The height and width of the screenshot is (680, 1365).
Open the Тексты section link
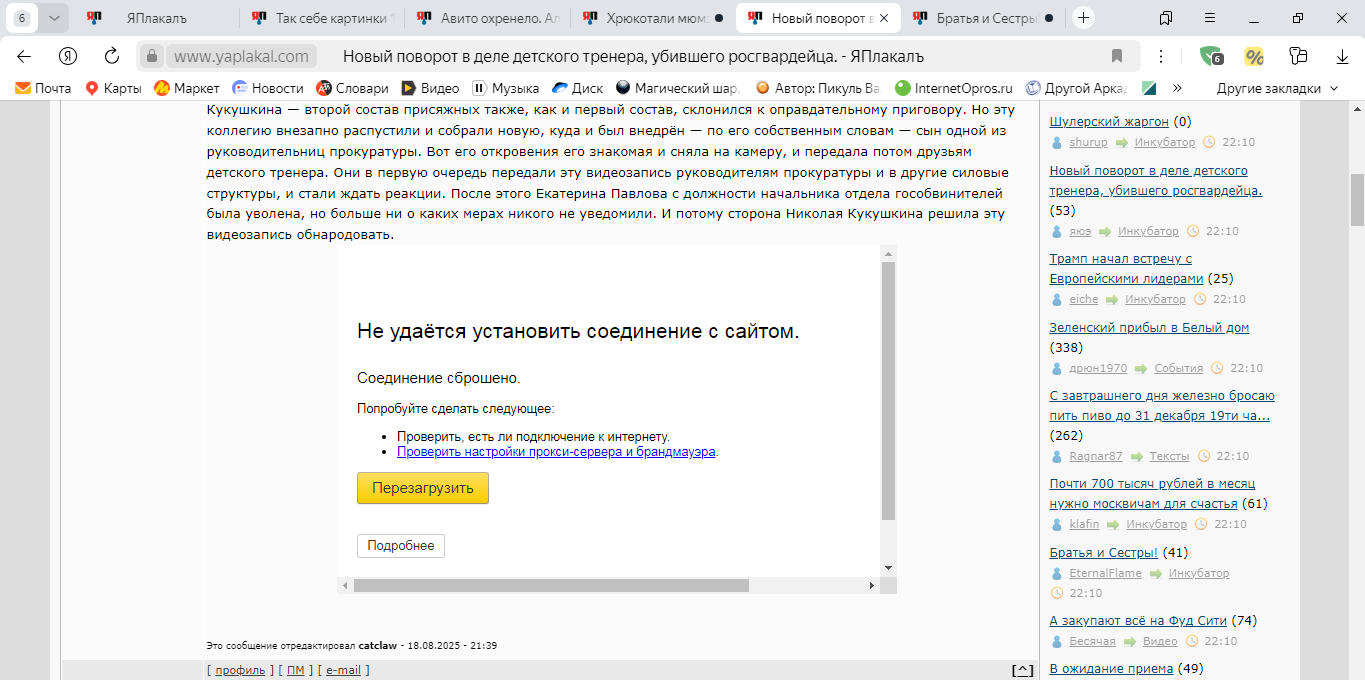coord(1170,456)
